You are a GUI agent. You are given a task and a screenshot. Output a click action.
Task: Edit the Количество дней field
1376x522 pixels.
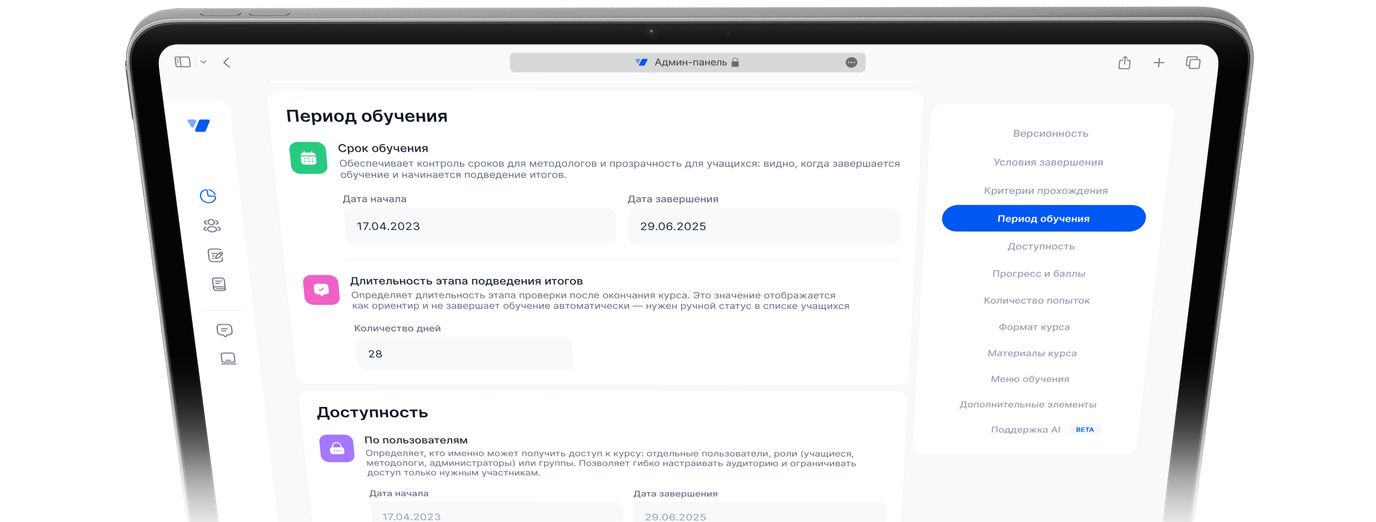464,354
